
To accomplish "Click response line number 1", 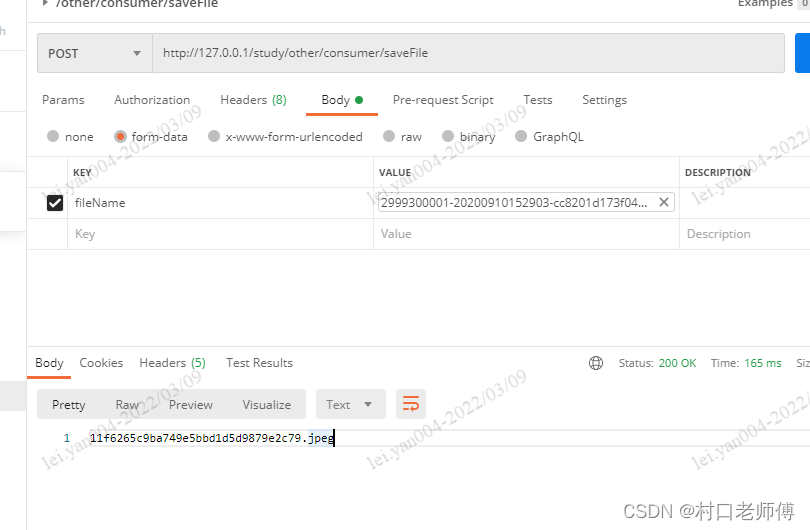I will pyautogui.click(x=67, y=438).
